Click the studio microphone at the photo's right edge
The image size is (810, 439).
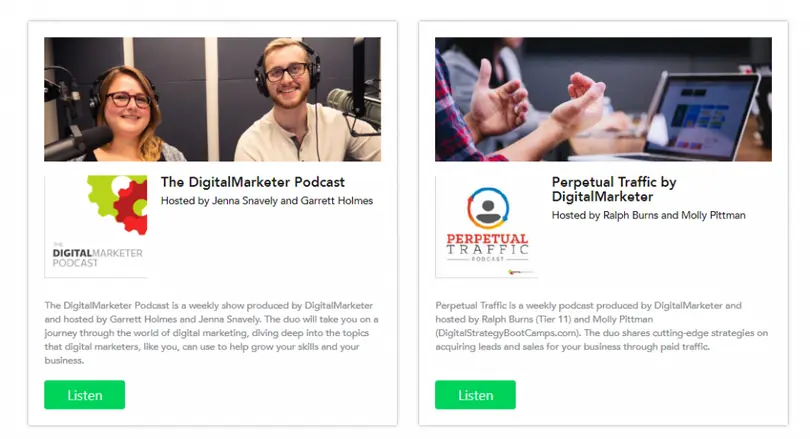pos(354,103)
